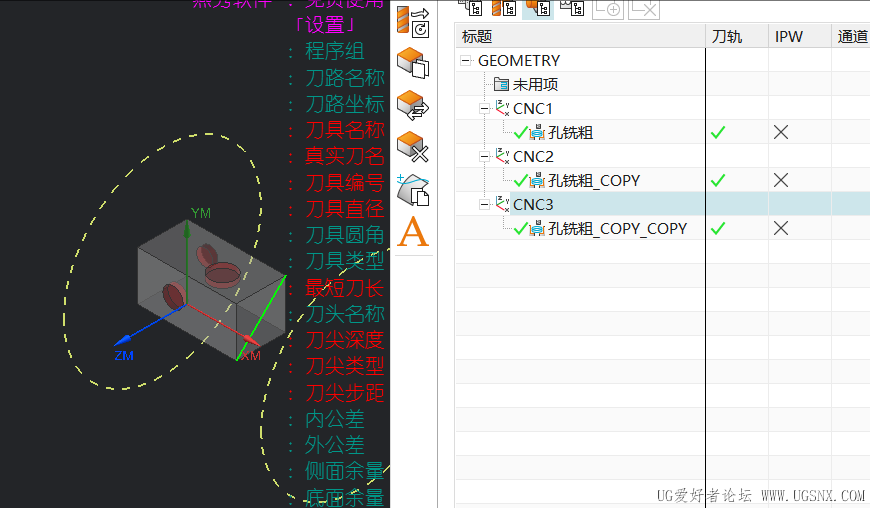870x508 pixels.
Task: Click the 刀尖步距 label
Action: pos(345,393)
